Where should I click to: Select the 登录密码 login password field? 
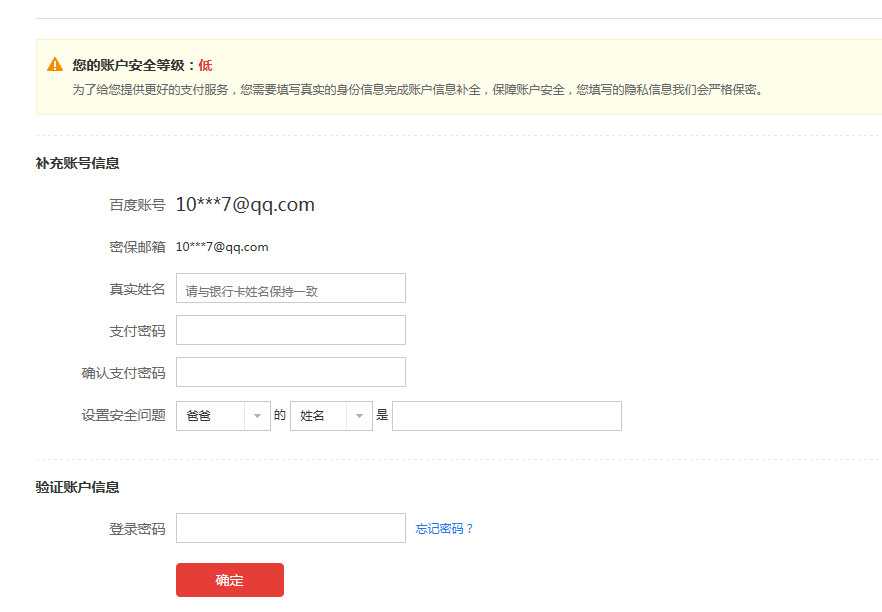290,527
